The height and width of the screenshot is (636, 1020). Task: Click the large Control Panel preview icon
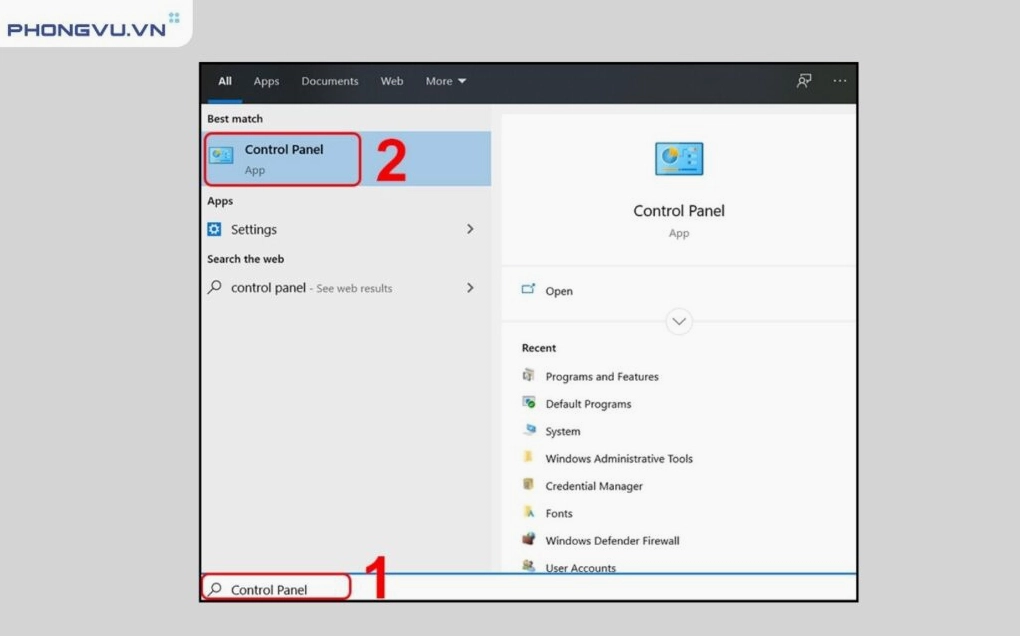tap(678, 159)
